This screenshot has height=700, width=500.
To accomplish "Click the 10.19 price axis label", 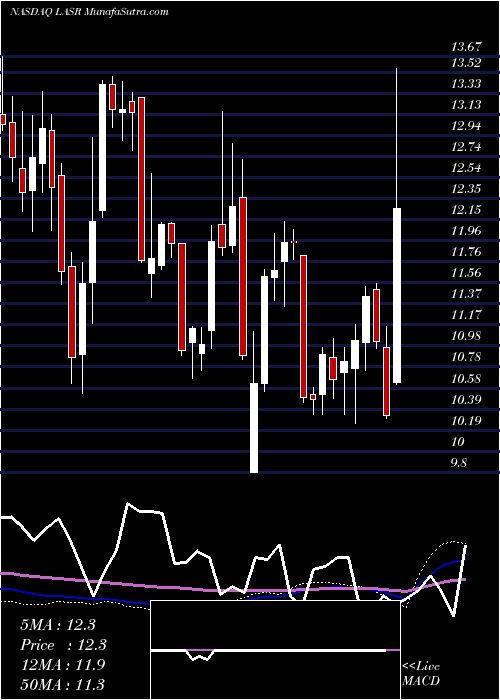I will pos(467,421).
